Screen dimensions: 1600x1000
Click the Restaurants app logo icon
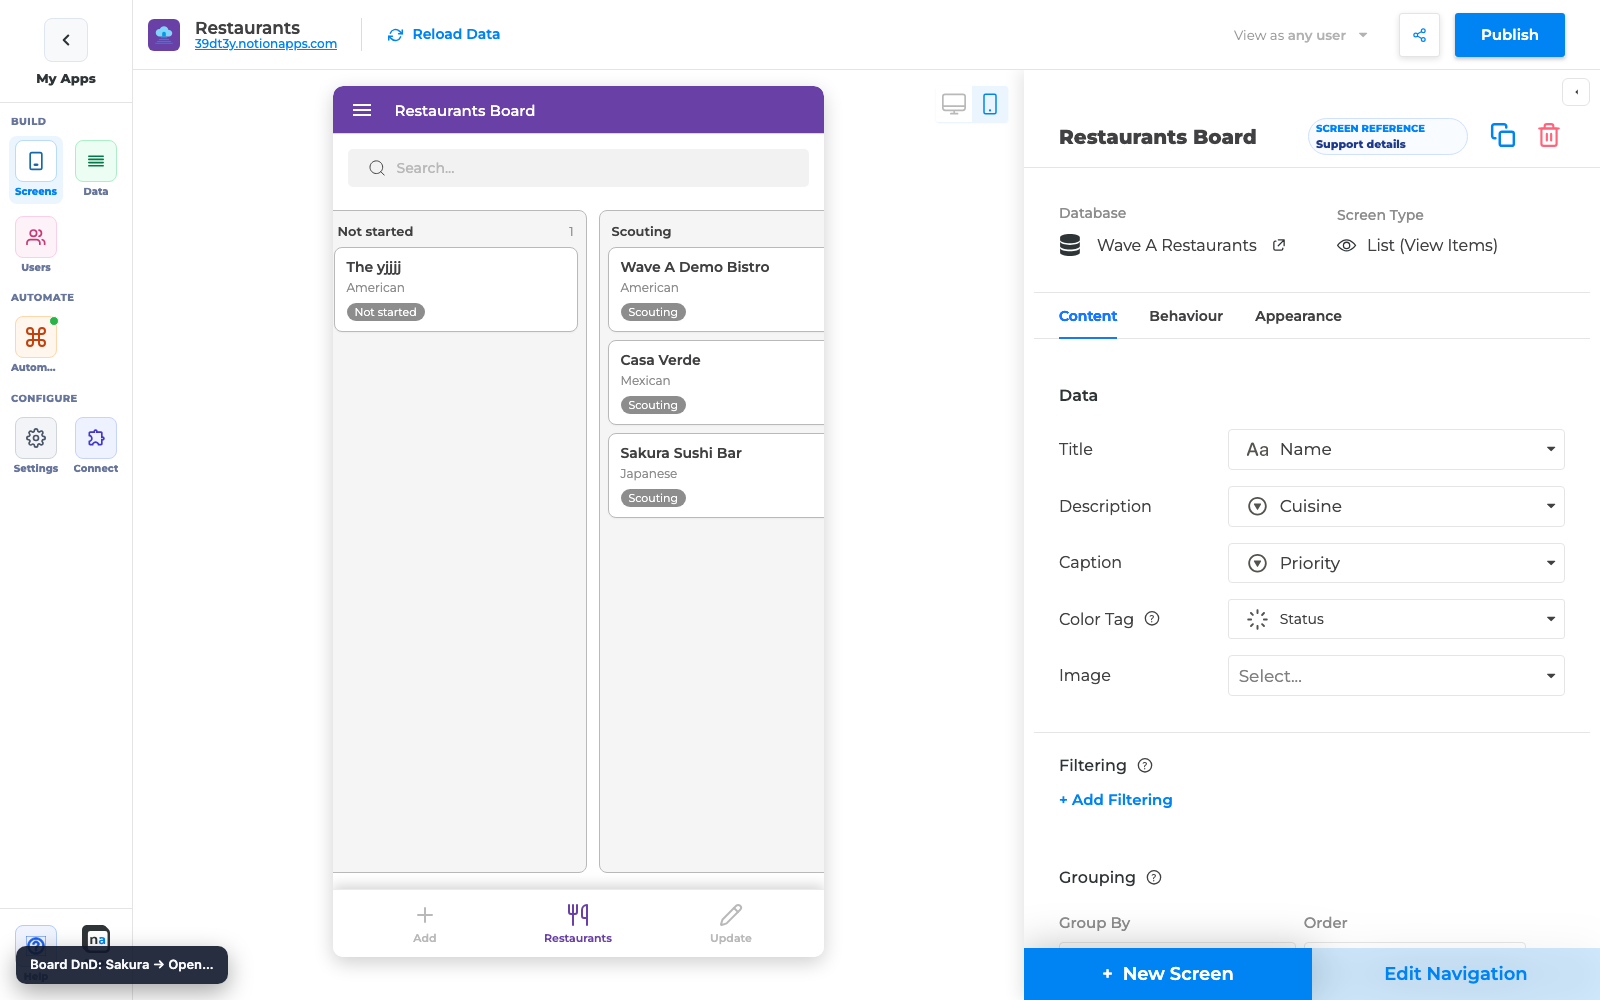pos(164,35)
